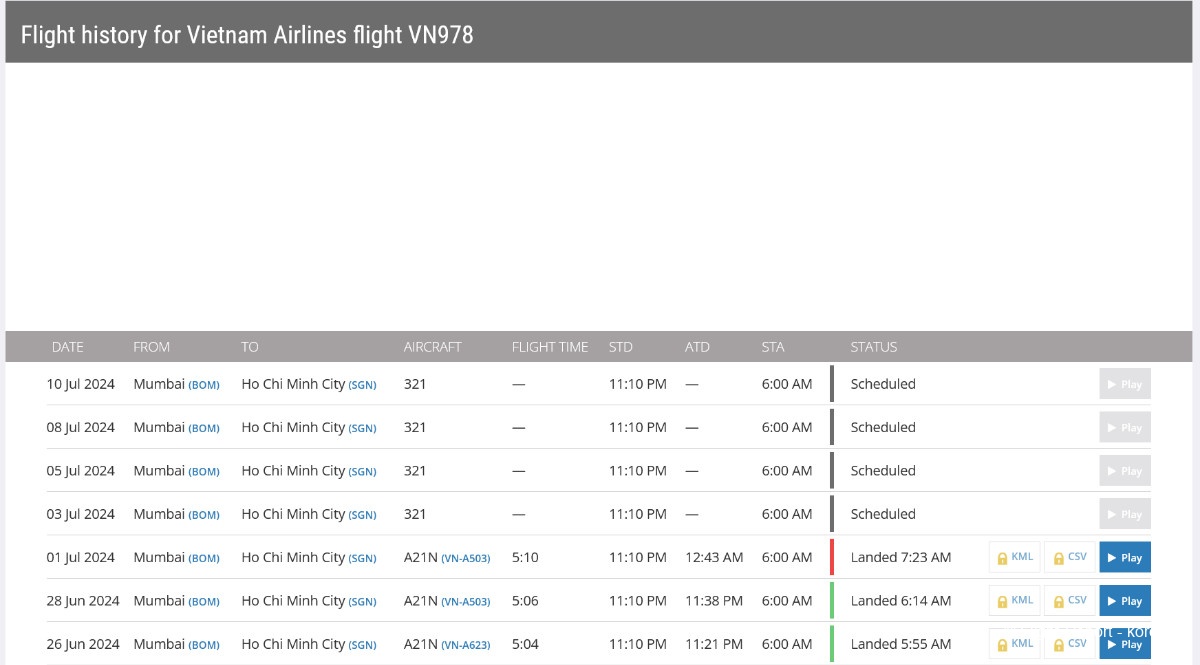
Task: Click disabled Play for 05 Jul 2024
Action: click(1125, 471)
